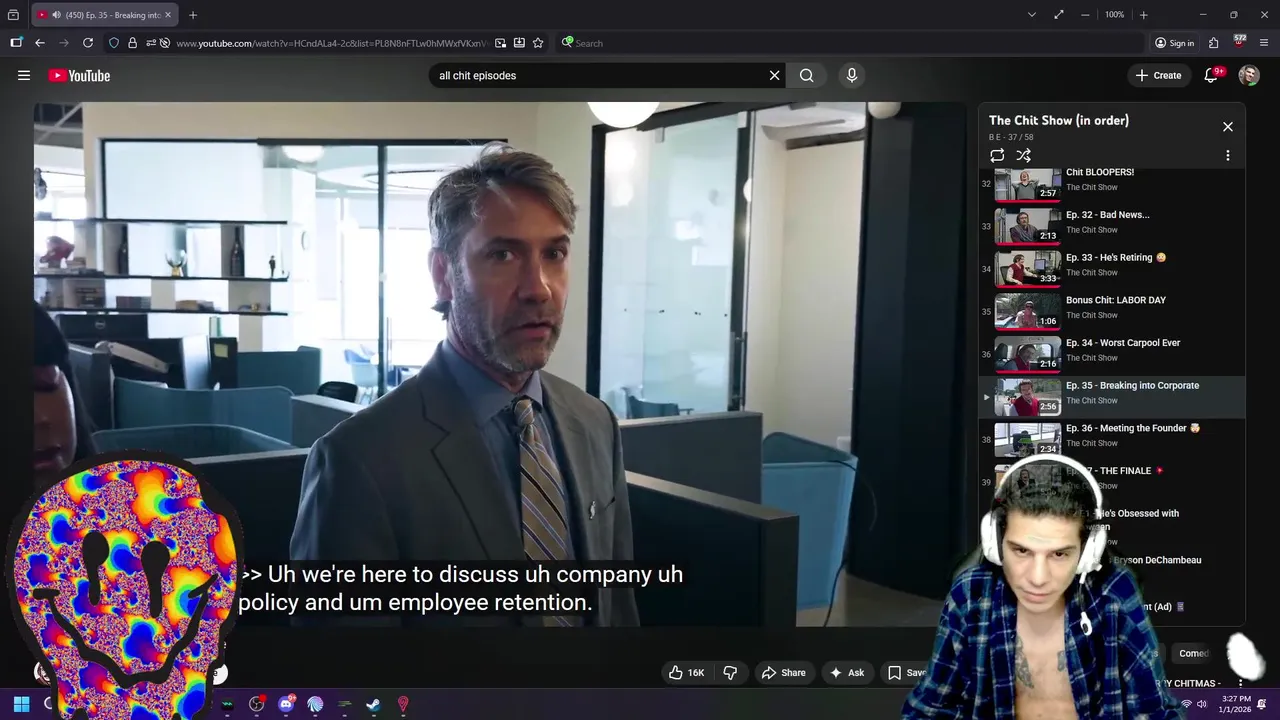The width and height of the screenshot is (1280, 720).
Task: Dislike the video
Action: [730, 673]
